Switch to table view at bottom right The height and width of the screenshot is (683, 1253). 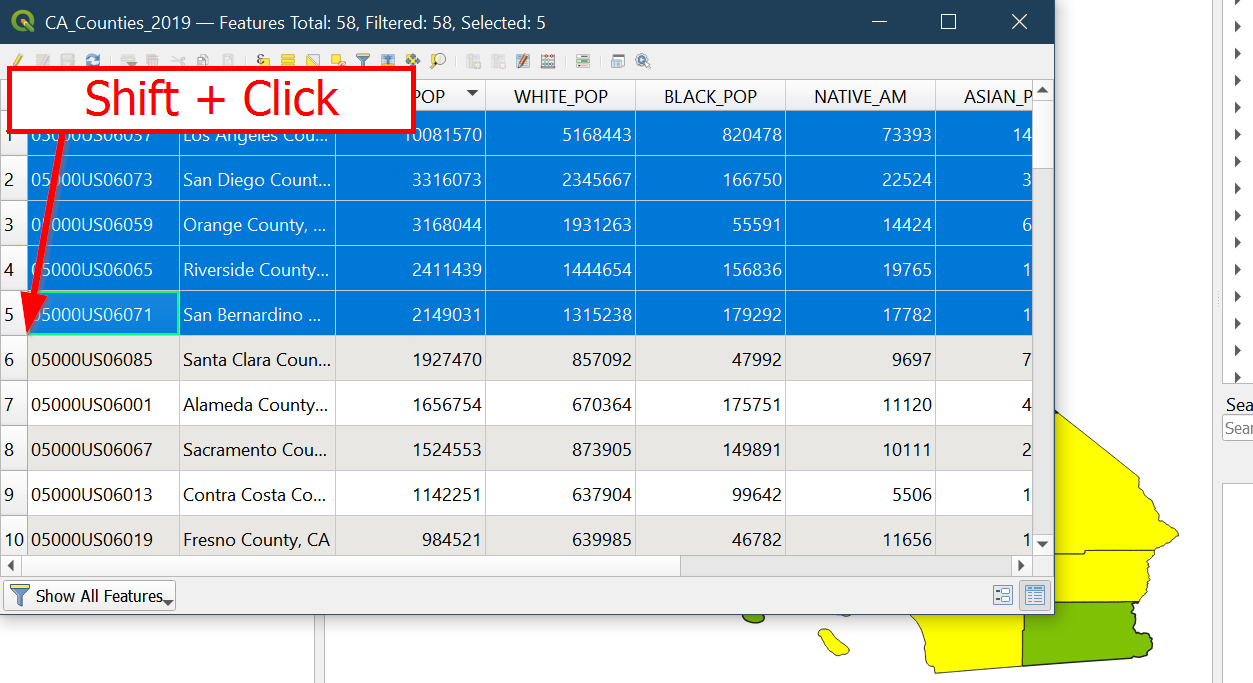(1034, 596)
